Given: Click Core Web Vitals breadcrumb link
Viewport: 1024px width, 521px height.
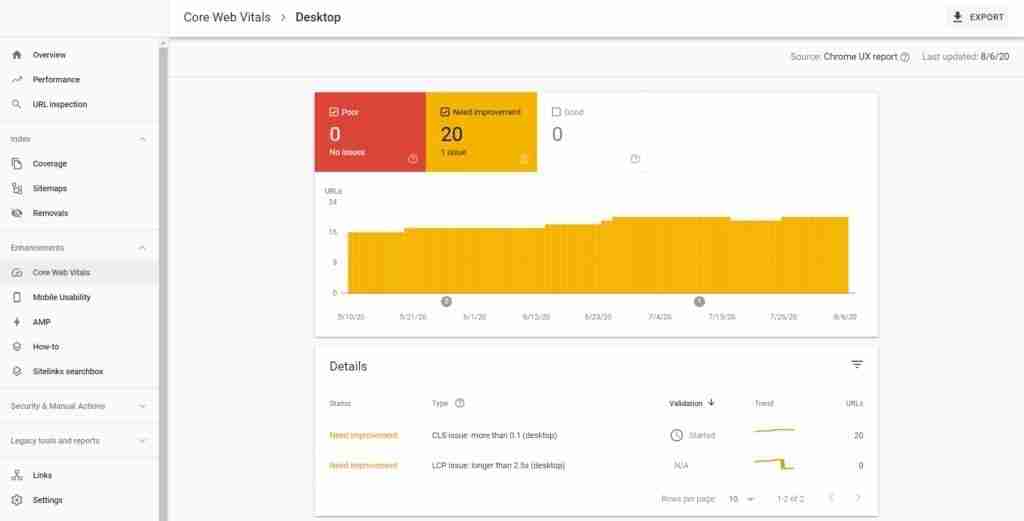Looking at the screenshot, I should click(x=227, y=18).
